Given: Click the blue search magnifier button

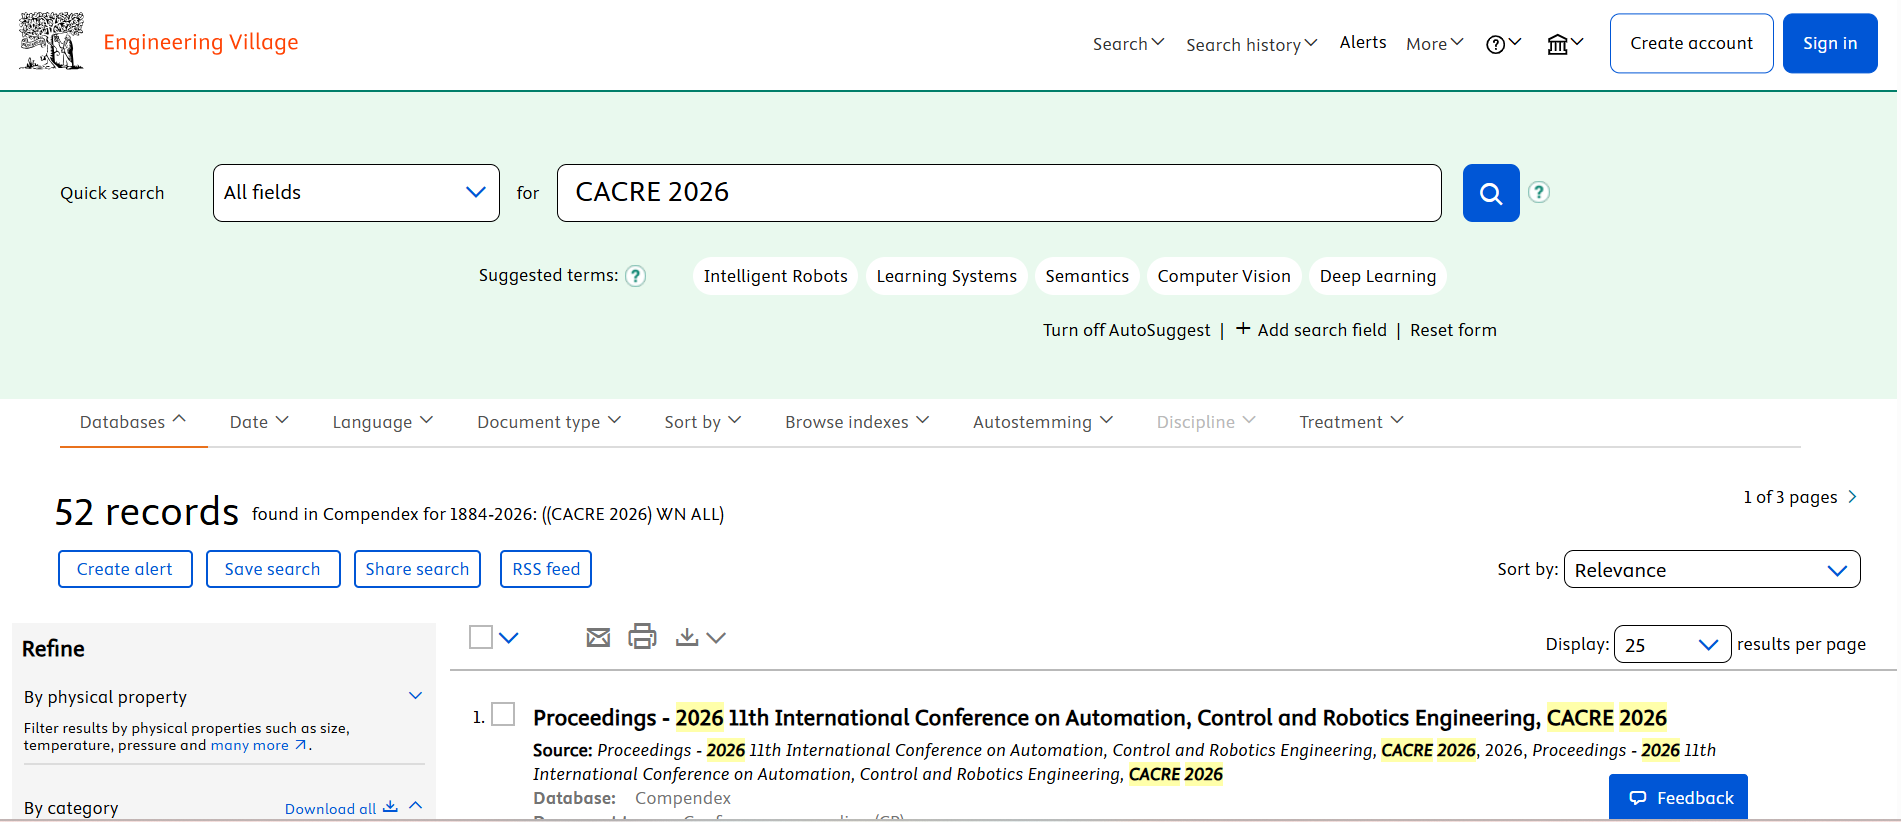Looking at the screenshot, I should point(1491,193).
